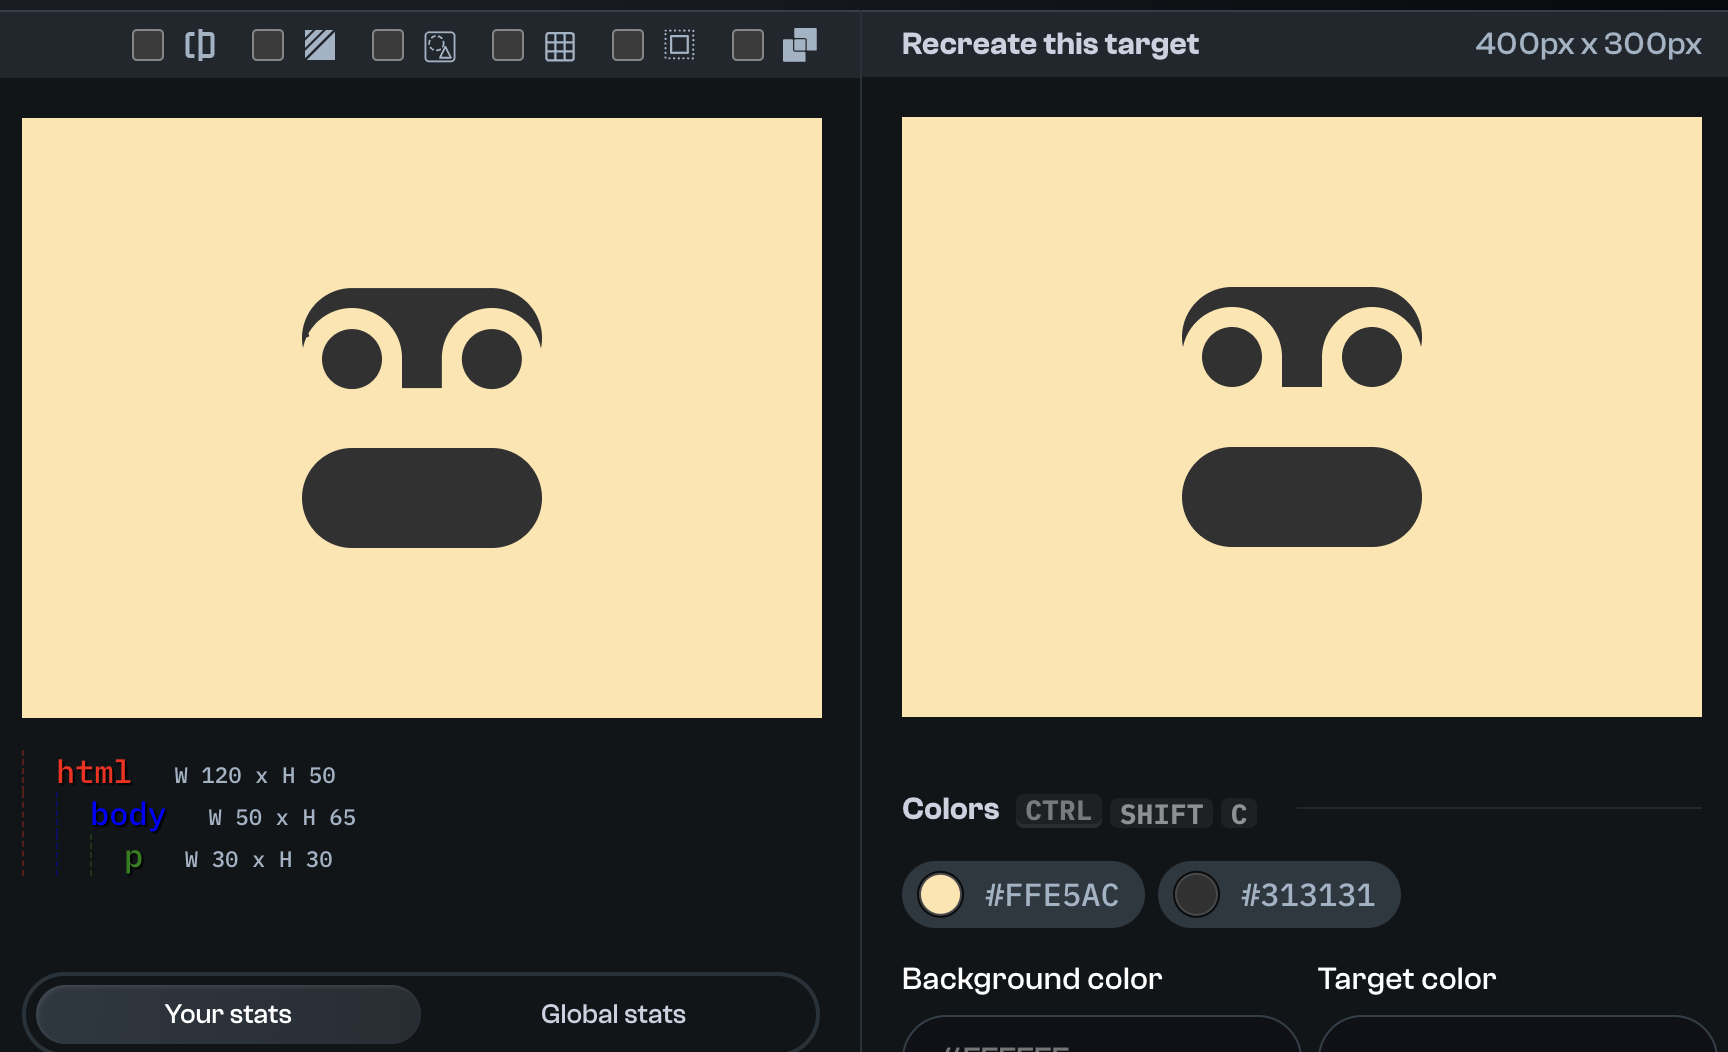Viewport: 1728px width, 1052px height.
Task: Tick the checkbox next to the dotted outline
Action: point(627,44)
